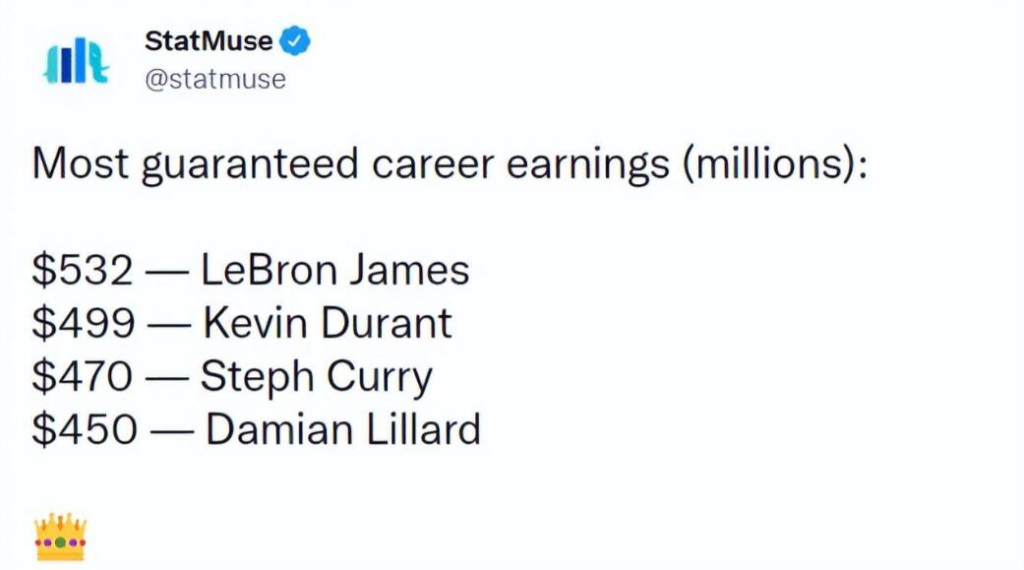This screenshot has width=1024, height=570.
Task: Click the dash after $532
Action: coord(168,272)
